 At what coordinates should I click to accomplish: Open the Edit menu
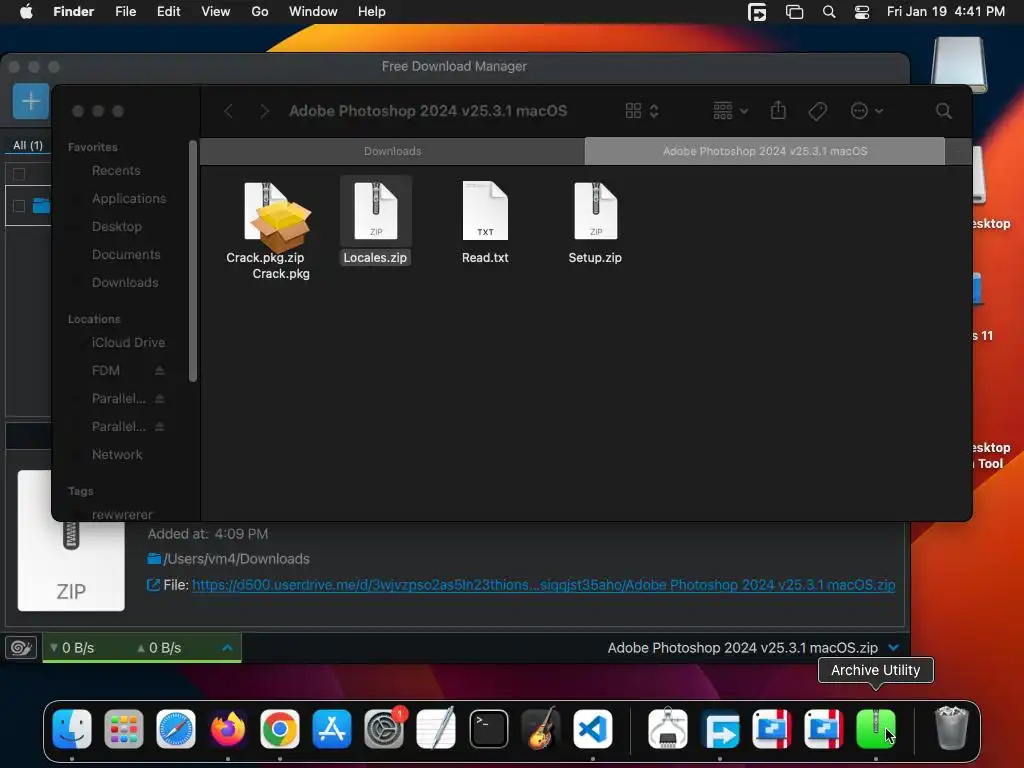point(168,12)
